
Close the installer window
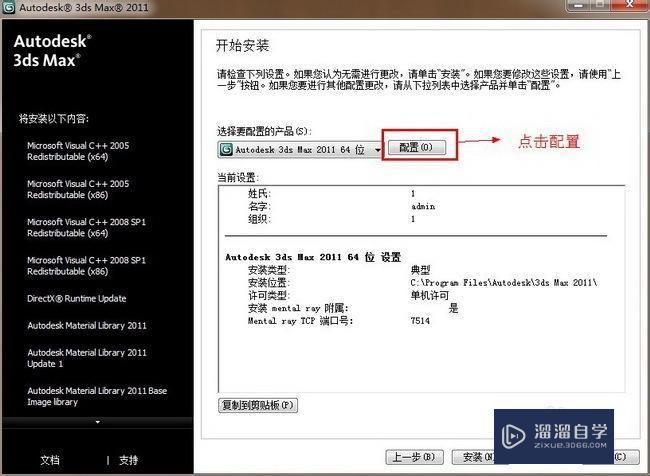point(630,5)
